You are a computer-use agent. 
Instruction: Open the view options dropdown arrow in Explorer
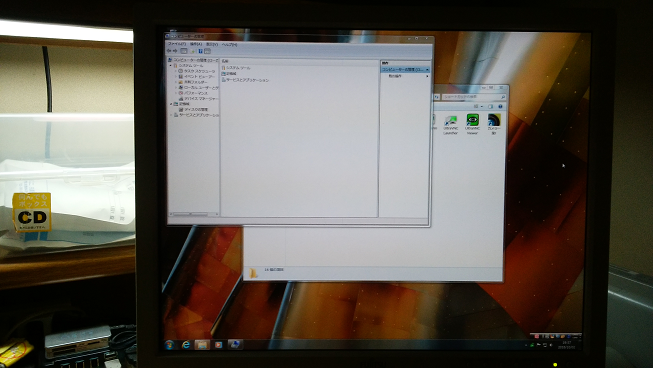coord(482,107)
